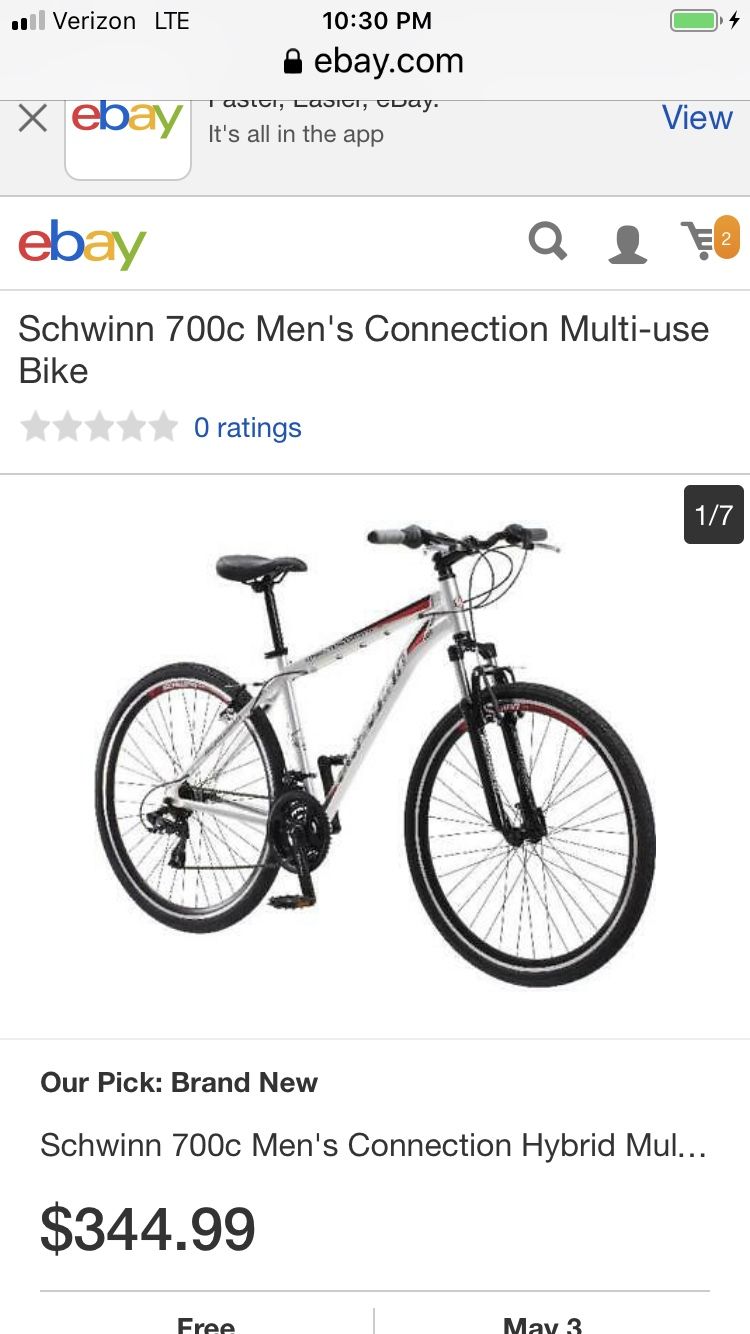Tap the 1/7 image counter badge
The image size is (750, 1334).
pyautogui.click(x=713, y=515)
